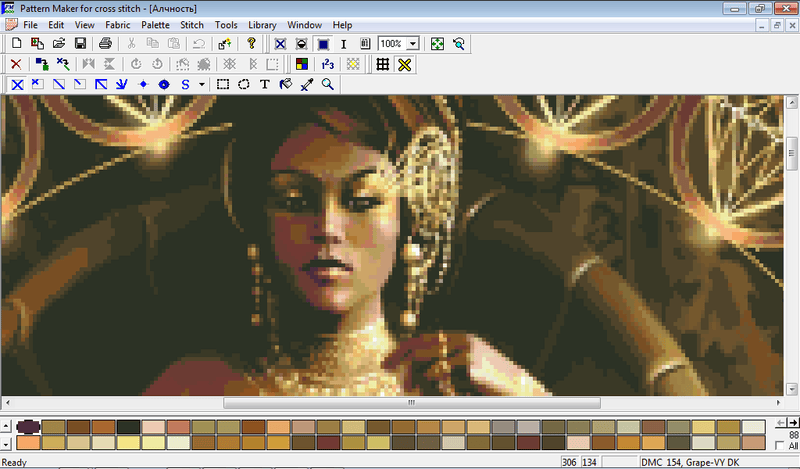Select the magnifier zoom tool
800x469 pixels.
click(326, 85)
